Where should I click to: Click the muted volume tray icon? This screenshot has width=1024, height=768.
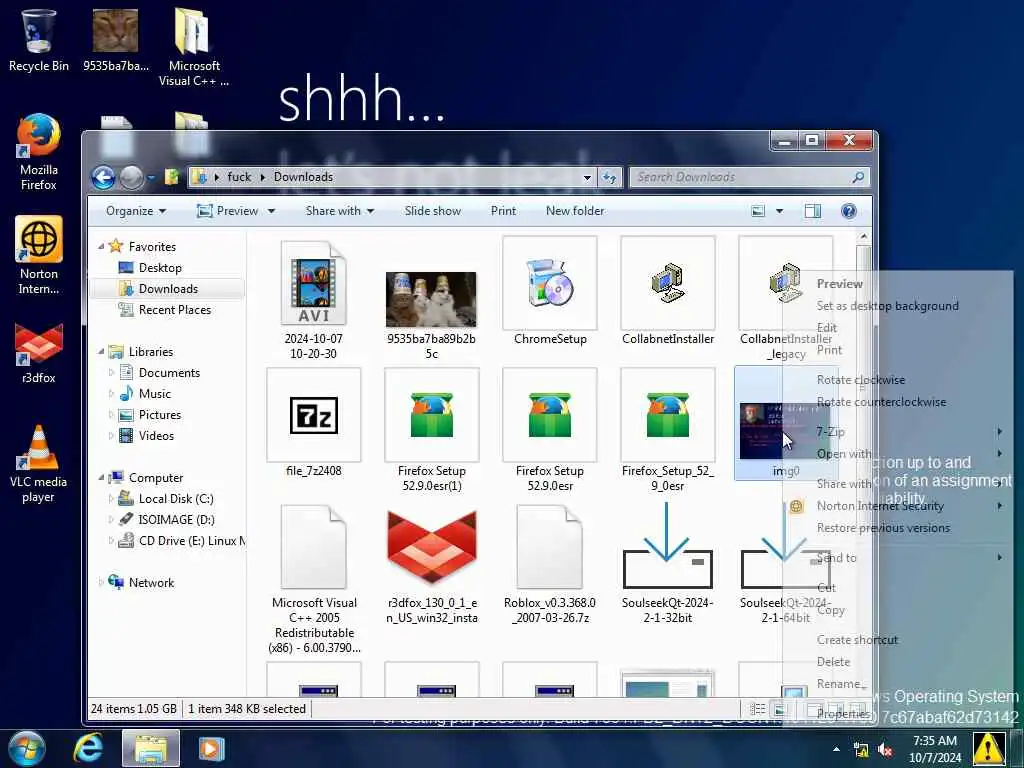(886, 750)
